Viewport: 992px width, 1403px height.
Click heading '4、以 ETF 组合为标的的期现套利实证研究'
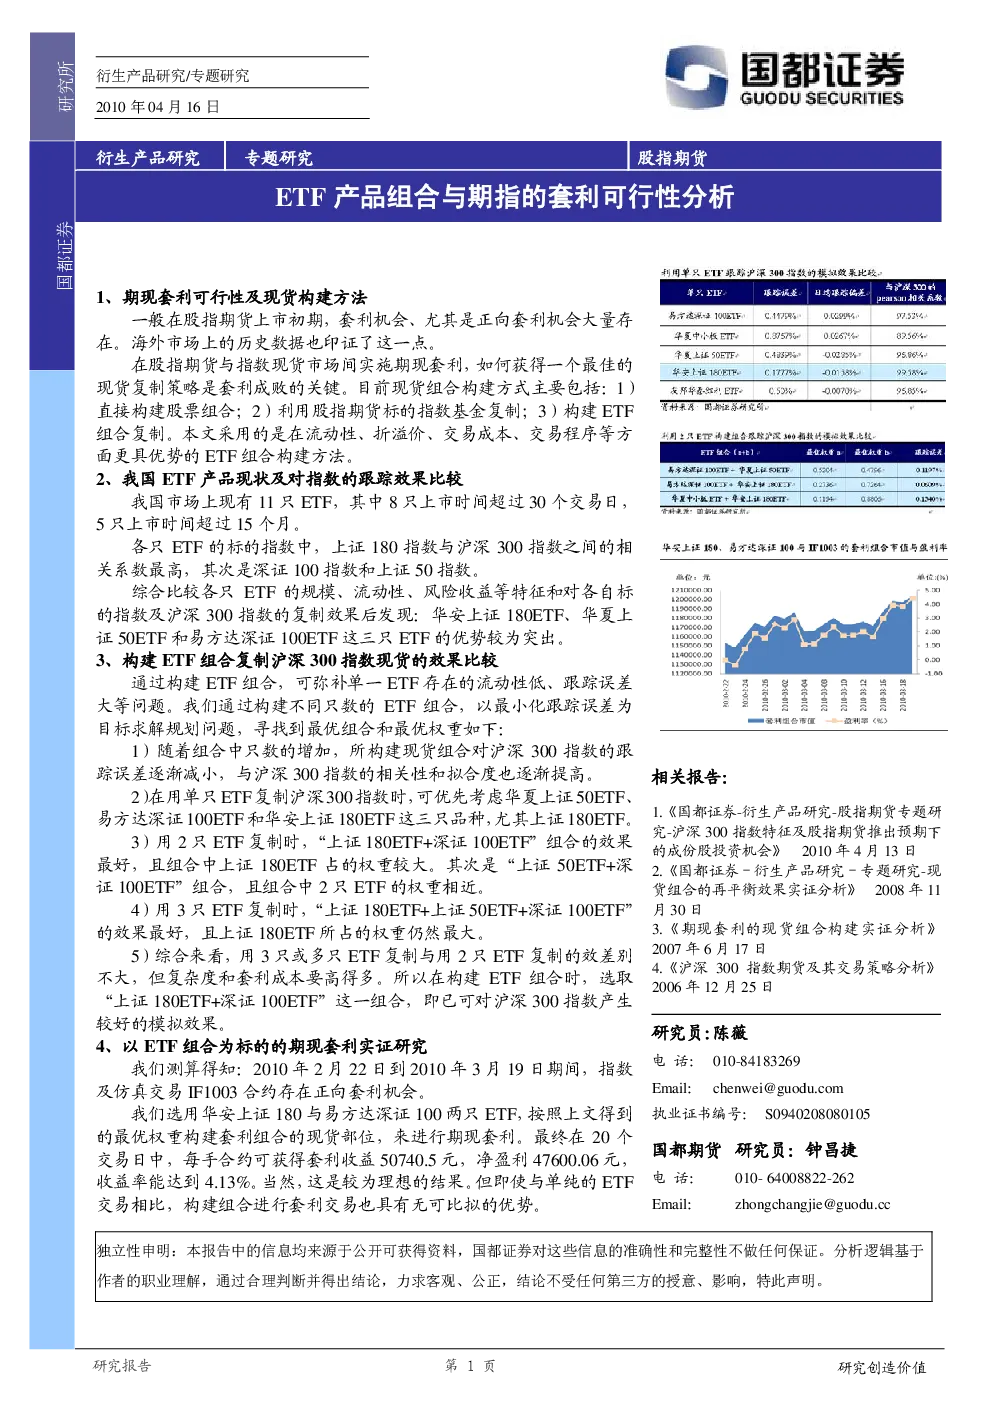click(x=262, y=1046)
